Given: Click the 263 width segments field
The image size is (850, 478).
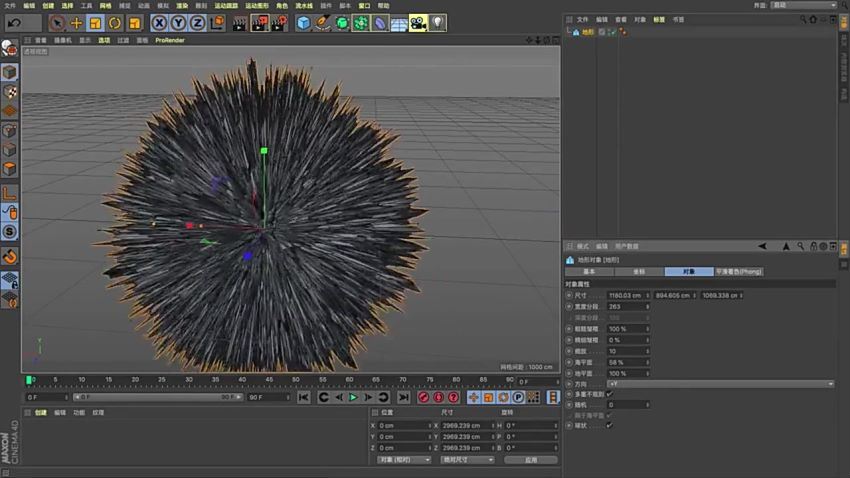Looking at the screenshot, I should click(x=628, y=307).
